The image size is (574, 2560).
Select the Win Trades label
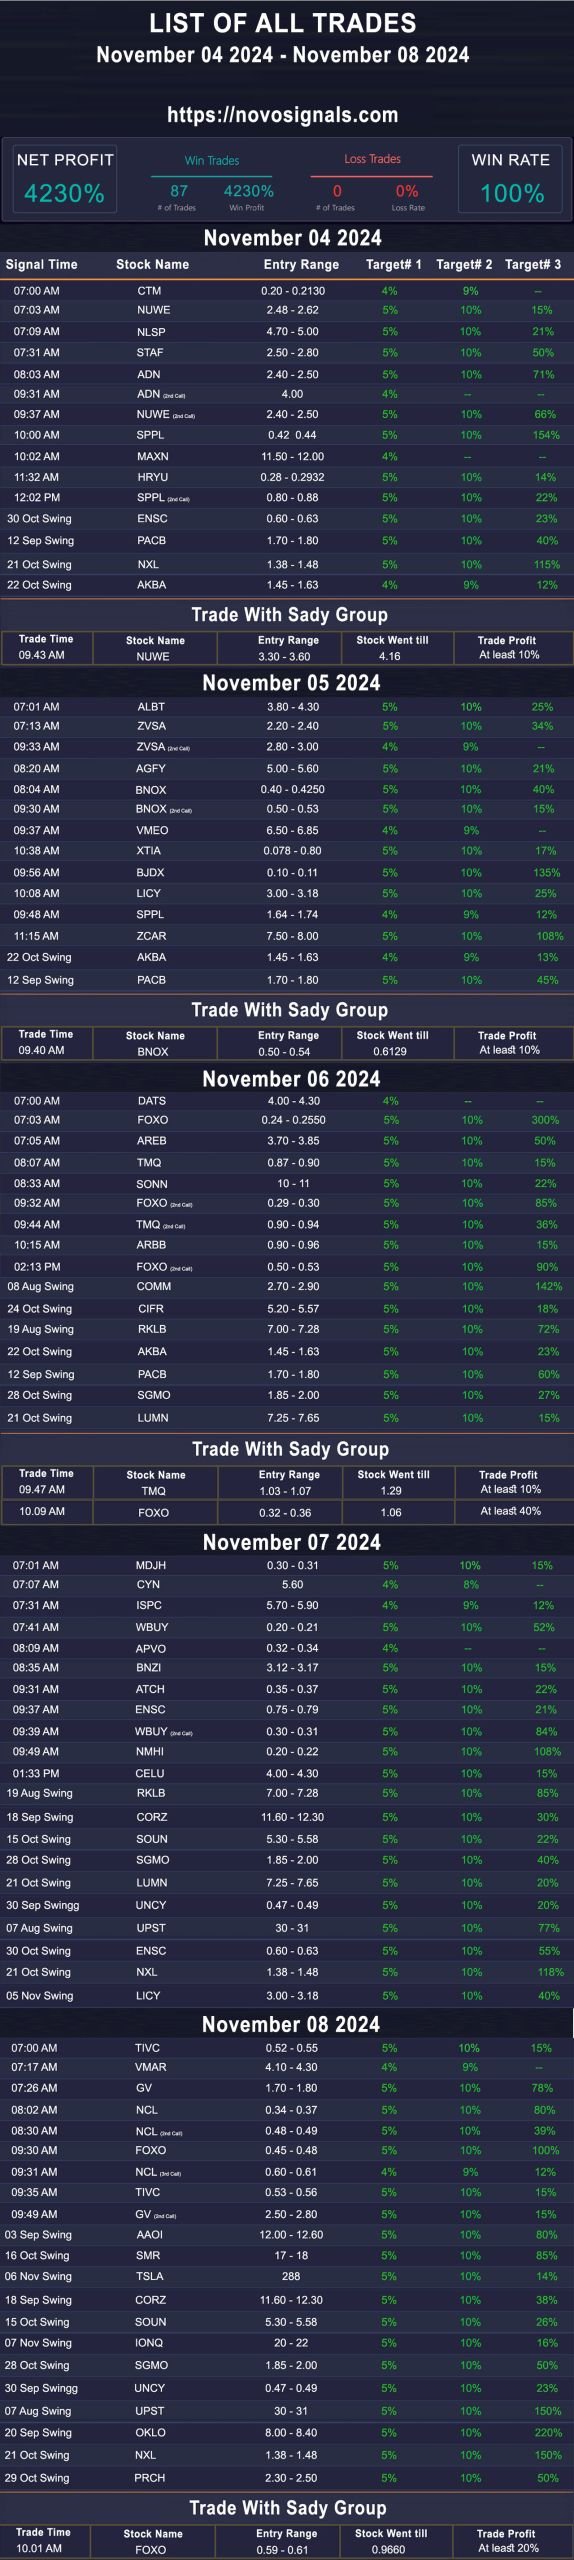click(212, 160)
